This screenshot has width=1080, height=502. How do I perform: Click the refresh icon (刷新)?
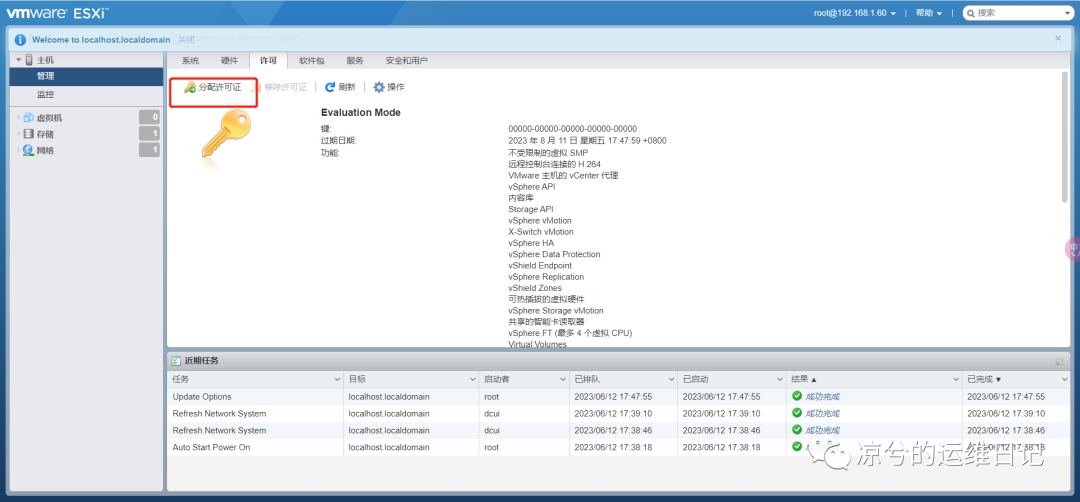pyautogui.click(x=330, y=87)
